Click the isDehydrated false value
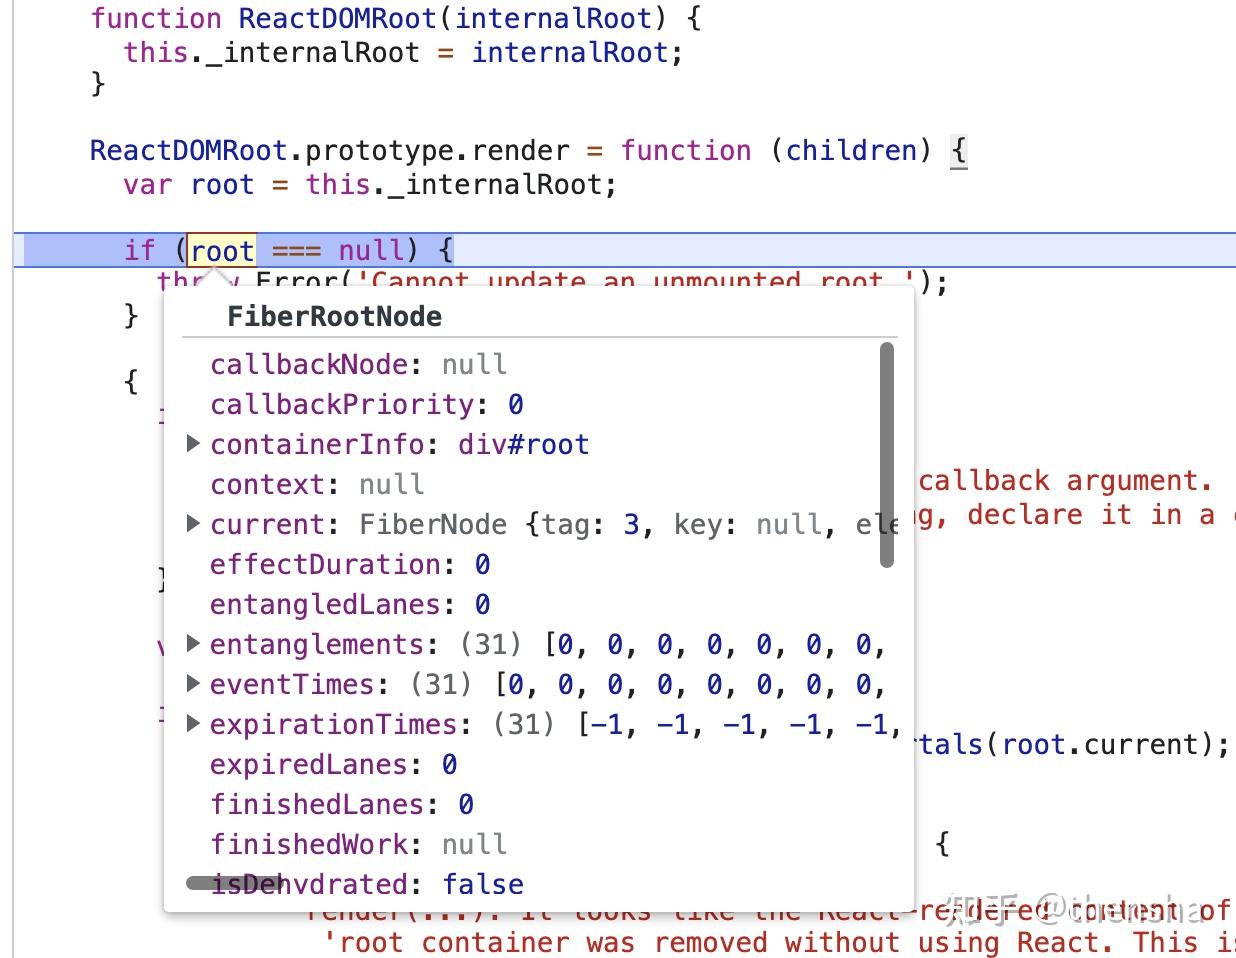 tap(485, 884)
